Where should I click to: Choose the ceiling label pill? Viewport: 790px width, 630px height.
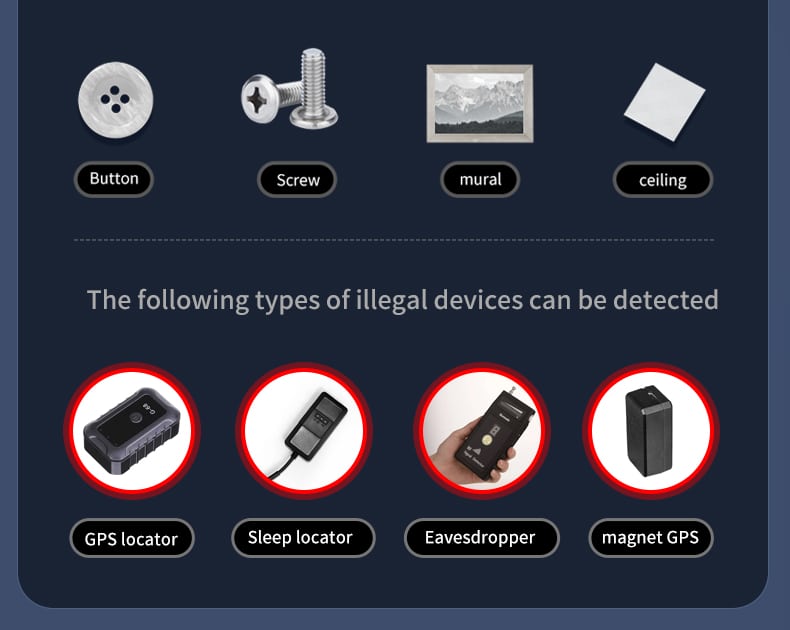(663, 179)
